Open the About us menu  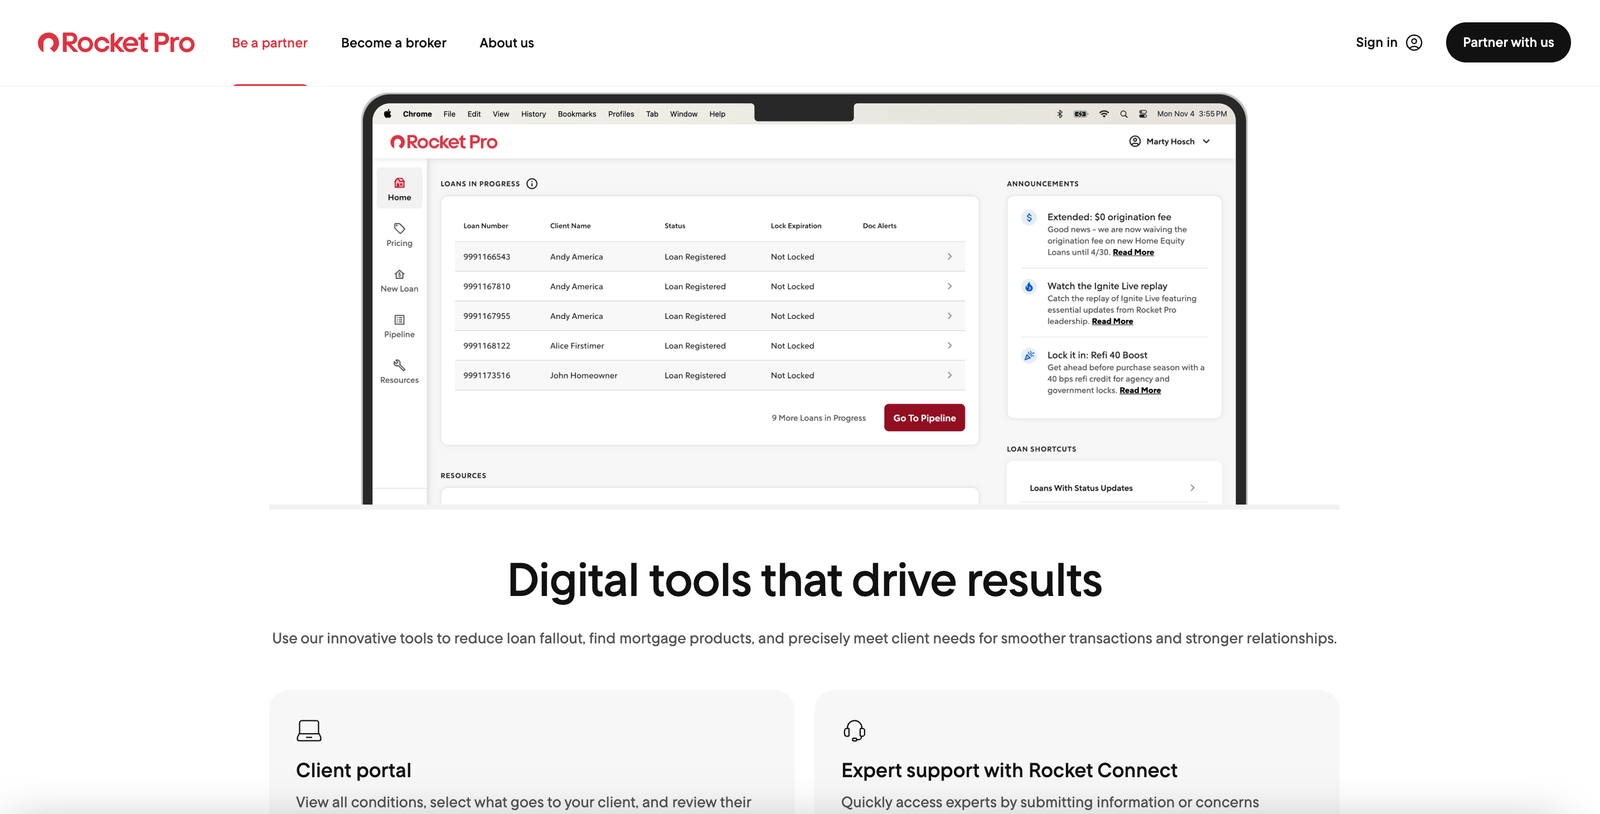tap(507, 43)
